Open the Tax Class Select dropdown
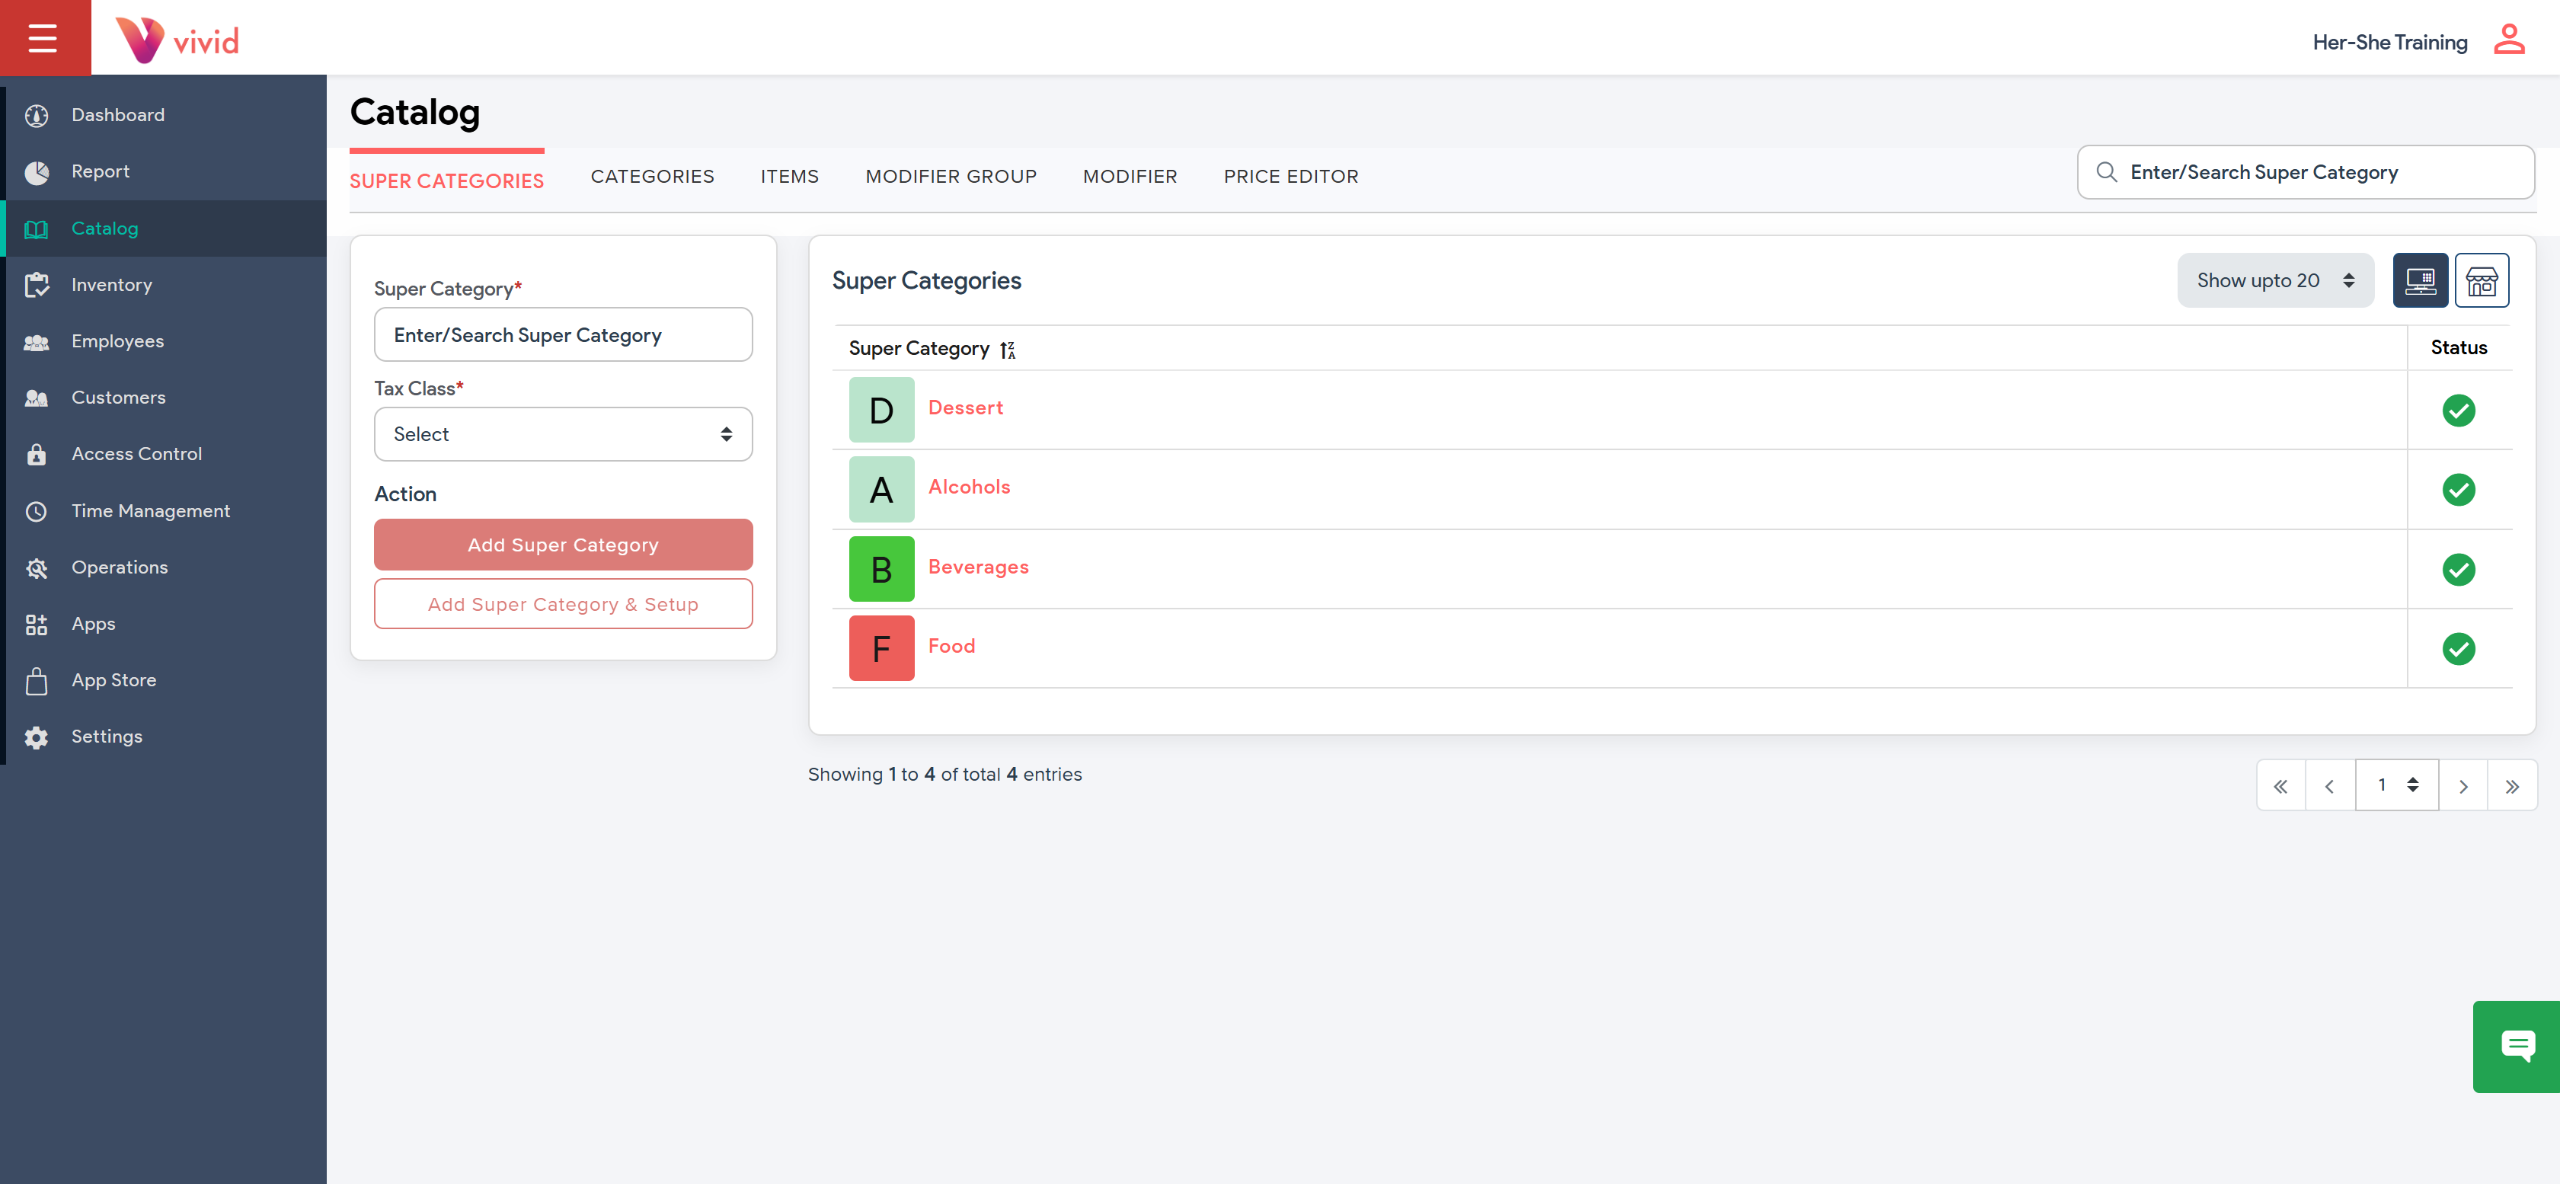 click(563, 434)
